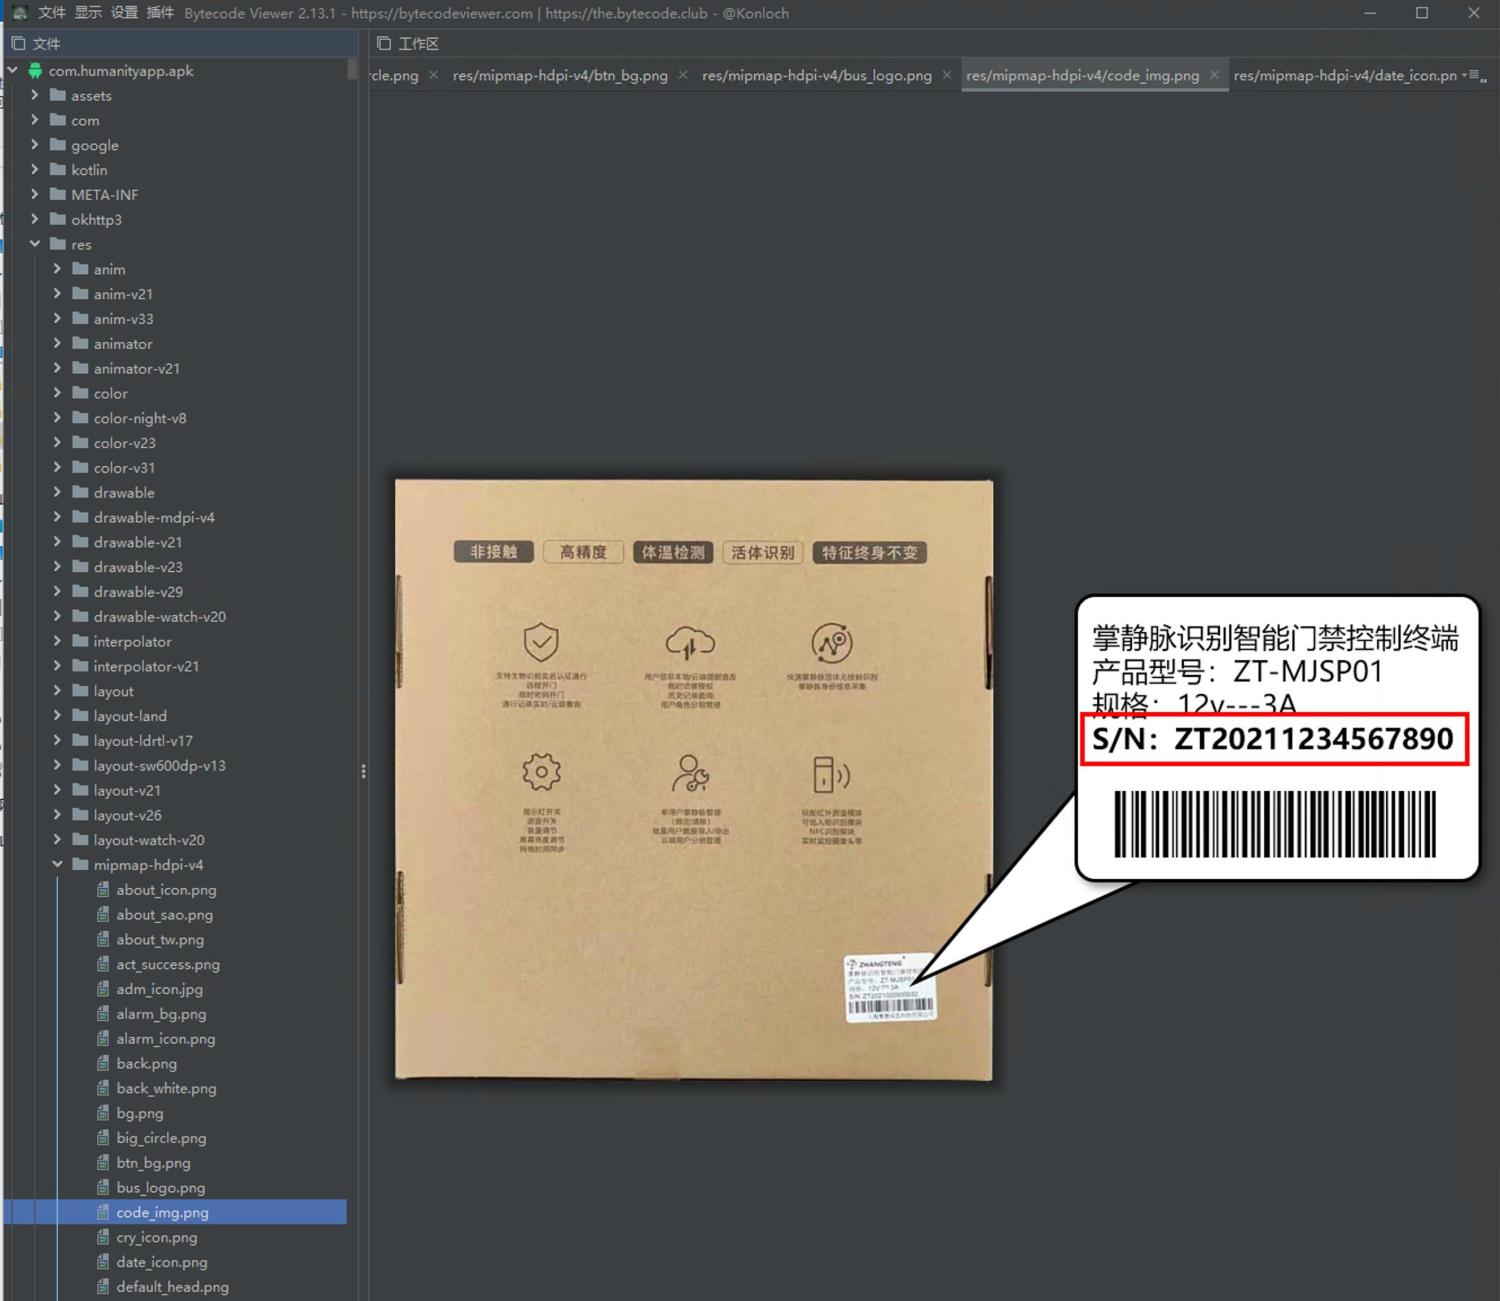Click the okhttp3 folder icon

click(58, 219)
